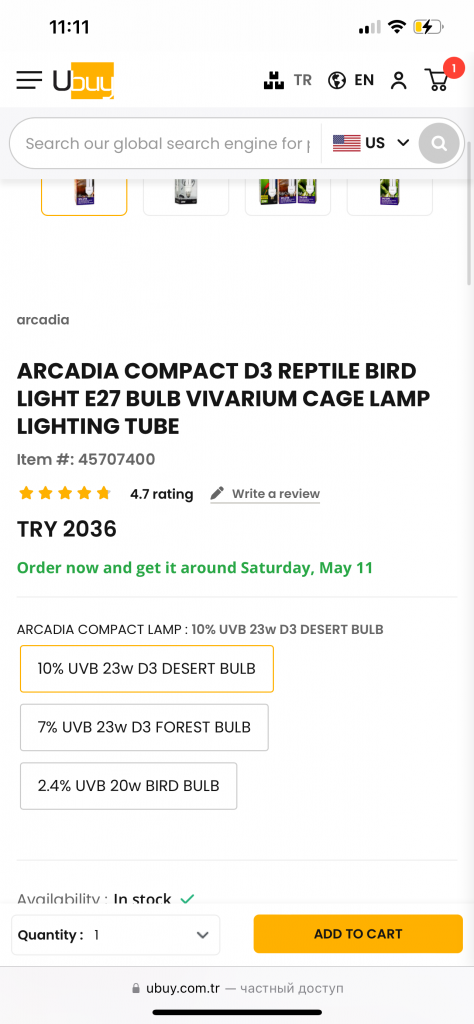Open the arcadia brand link
Screen dimensions: 474x1024
pos(43,320)
